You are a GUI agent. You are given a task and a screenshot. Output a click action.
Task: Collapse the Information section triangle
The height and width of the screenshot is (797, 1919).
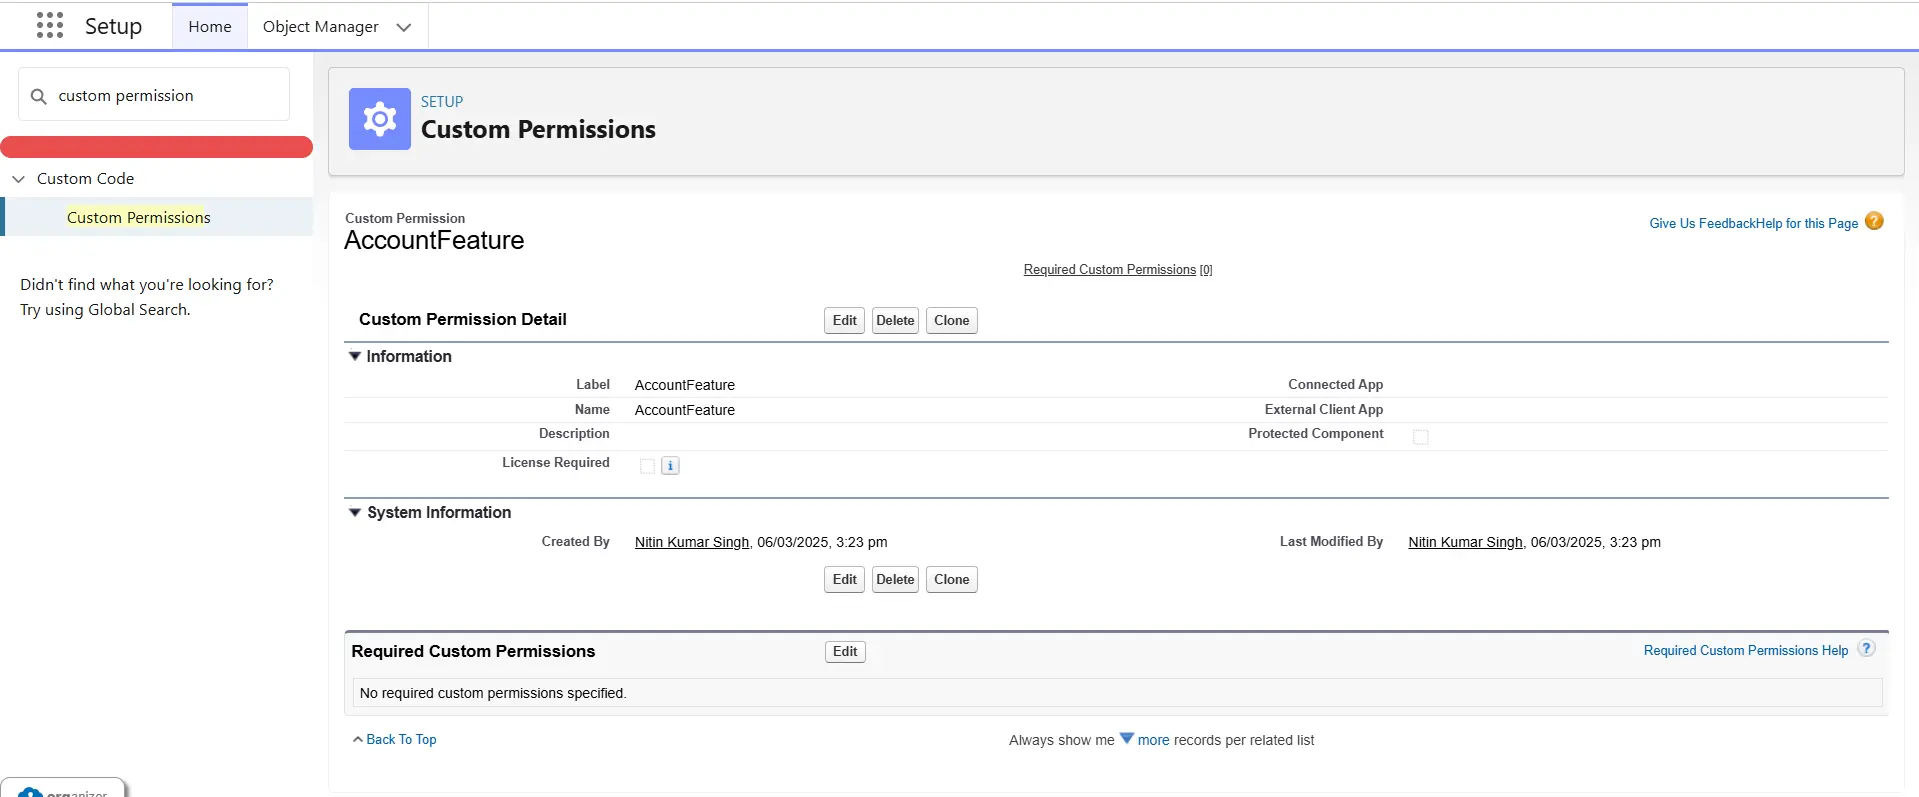coord(354,356)
